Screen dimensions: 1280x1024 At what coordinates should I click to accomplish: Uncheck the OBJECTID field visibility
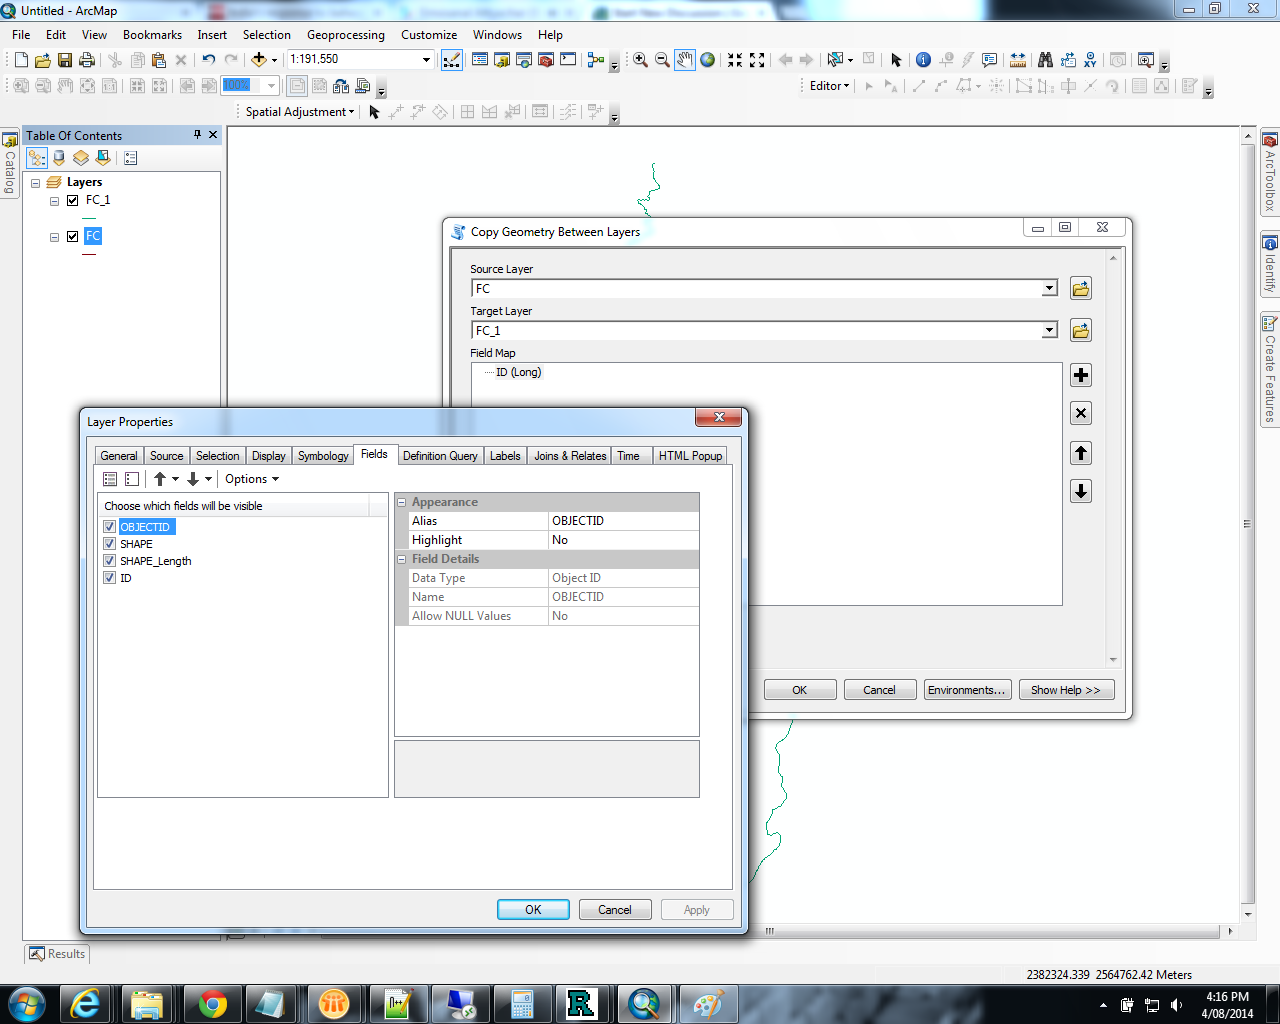(110, 527)
